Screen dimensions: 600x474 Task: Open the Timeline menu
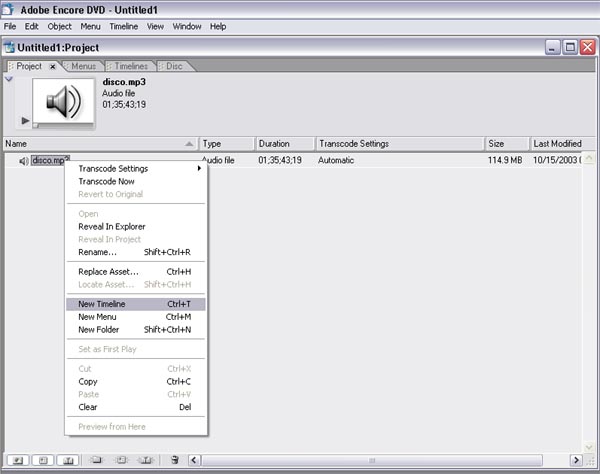(124, 26)
